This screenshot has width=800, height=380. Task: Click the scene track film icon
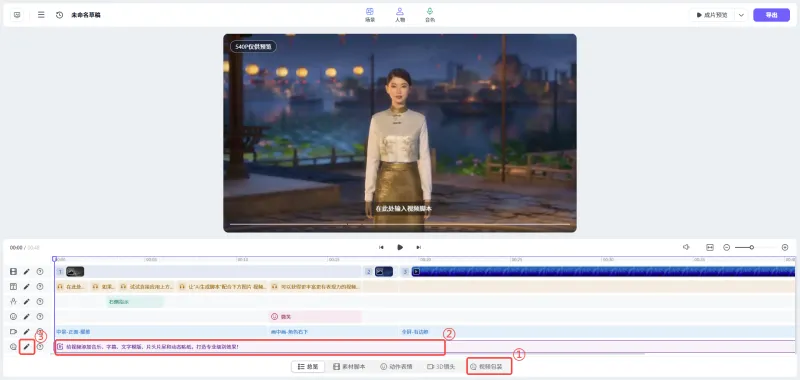[14, 271]
